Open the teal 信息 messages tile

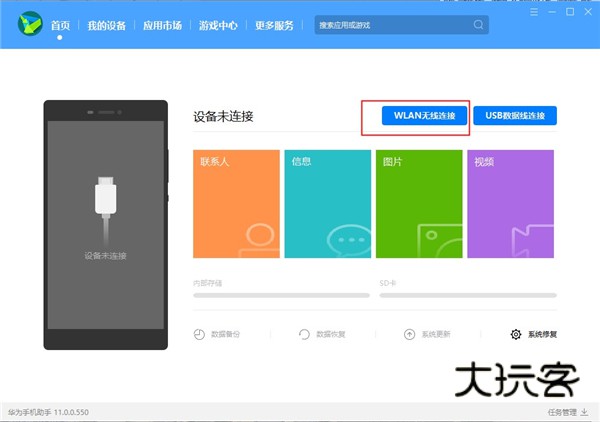(x=326, y=204)
